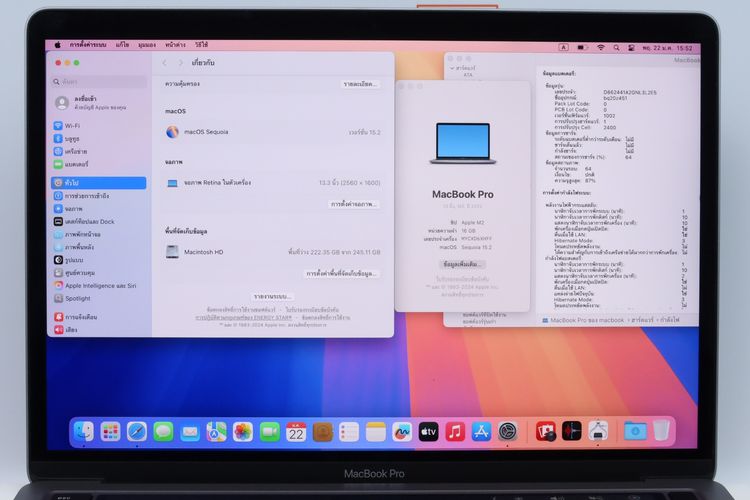Open Network (เครือข่าย) in the sidebar
The image size is (750, 500).
99,151
